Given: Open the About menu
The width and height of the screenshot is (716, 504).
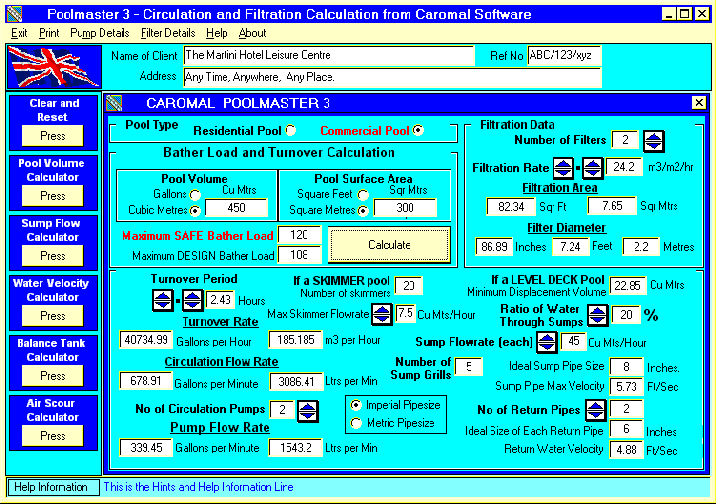Looking at the screenshot, I should pos(252,33).
